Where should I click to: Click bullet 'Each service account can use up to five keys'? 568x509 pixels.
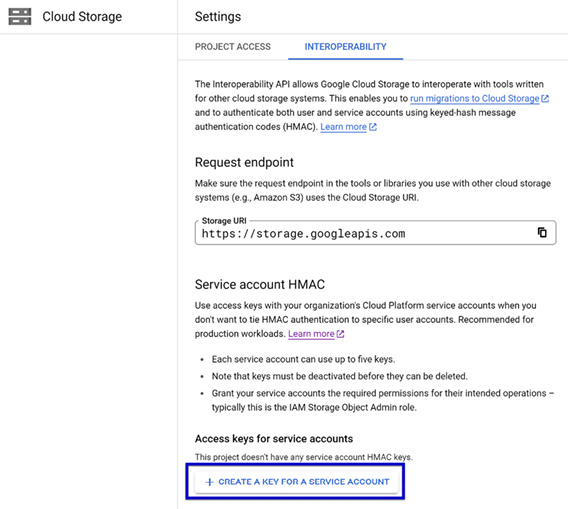303,359
